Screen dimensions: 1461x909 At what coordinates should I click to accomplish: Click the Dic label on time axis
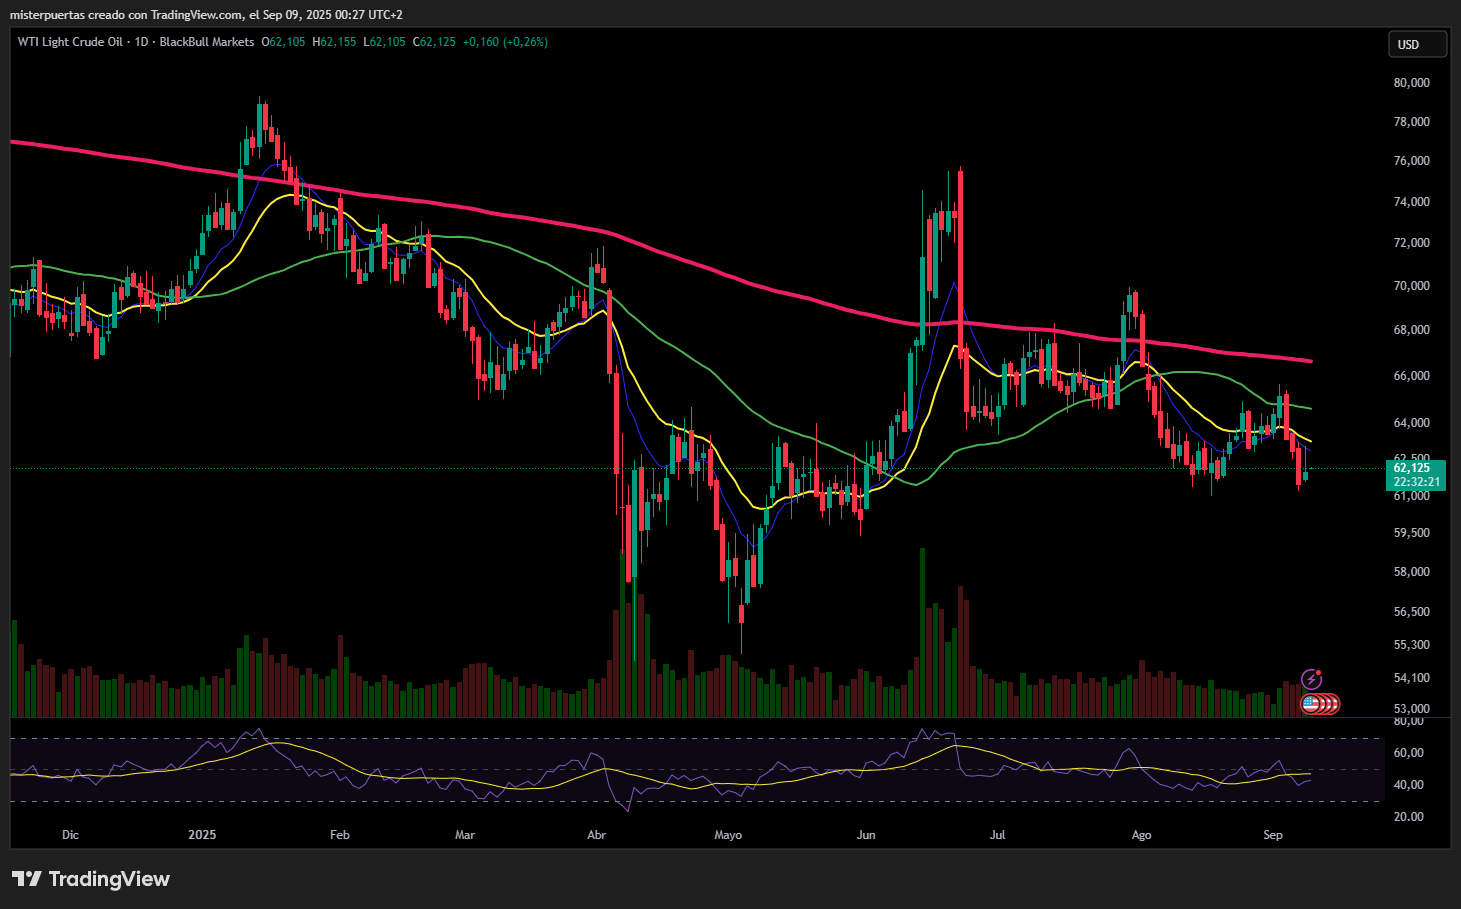(70, 835)
